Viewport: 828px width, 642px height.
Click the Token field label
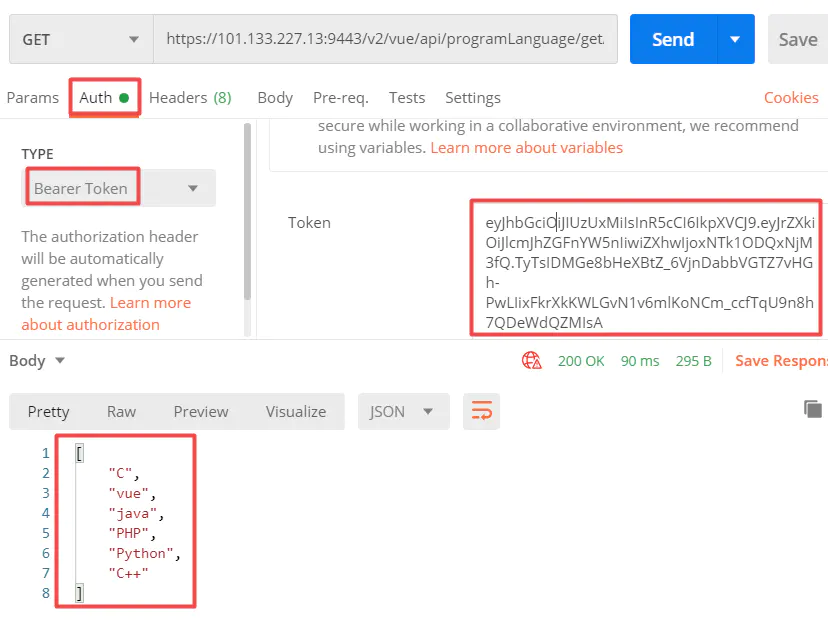pyautogui.click(x=309, y=222)
